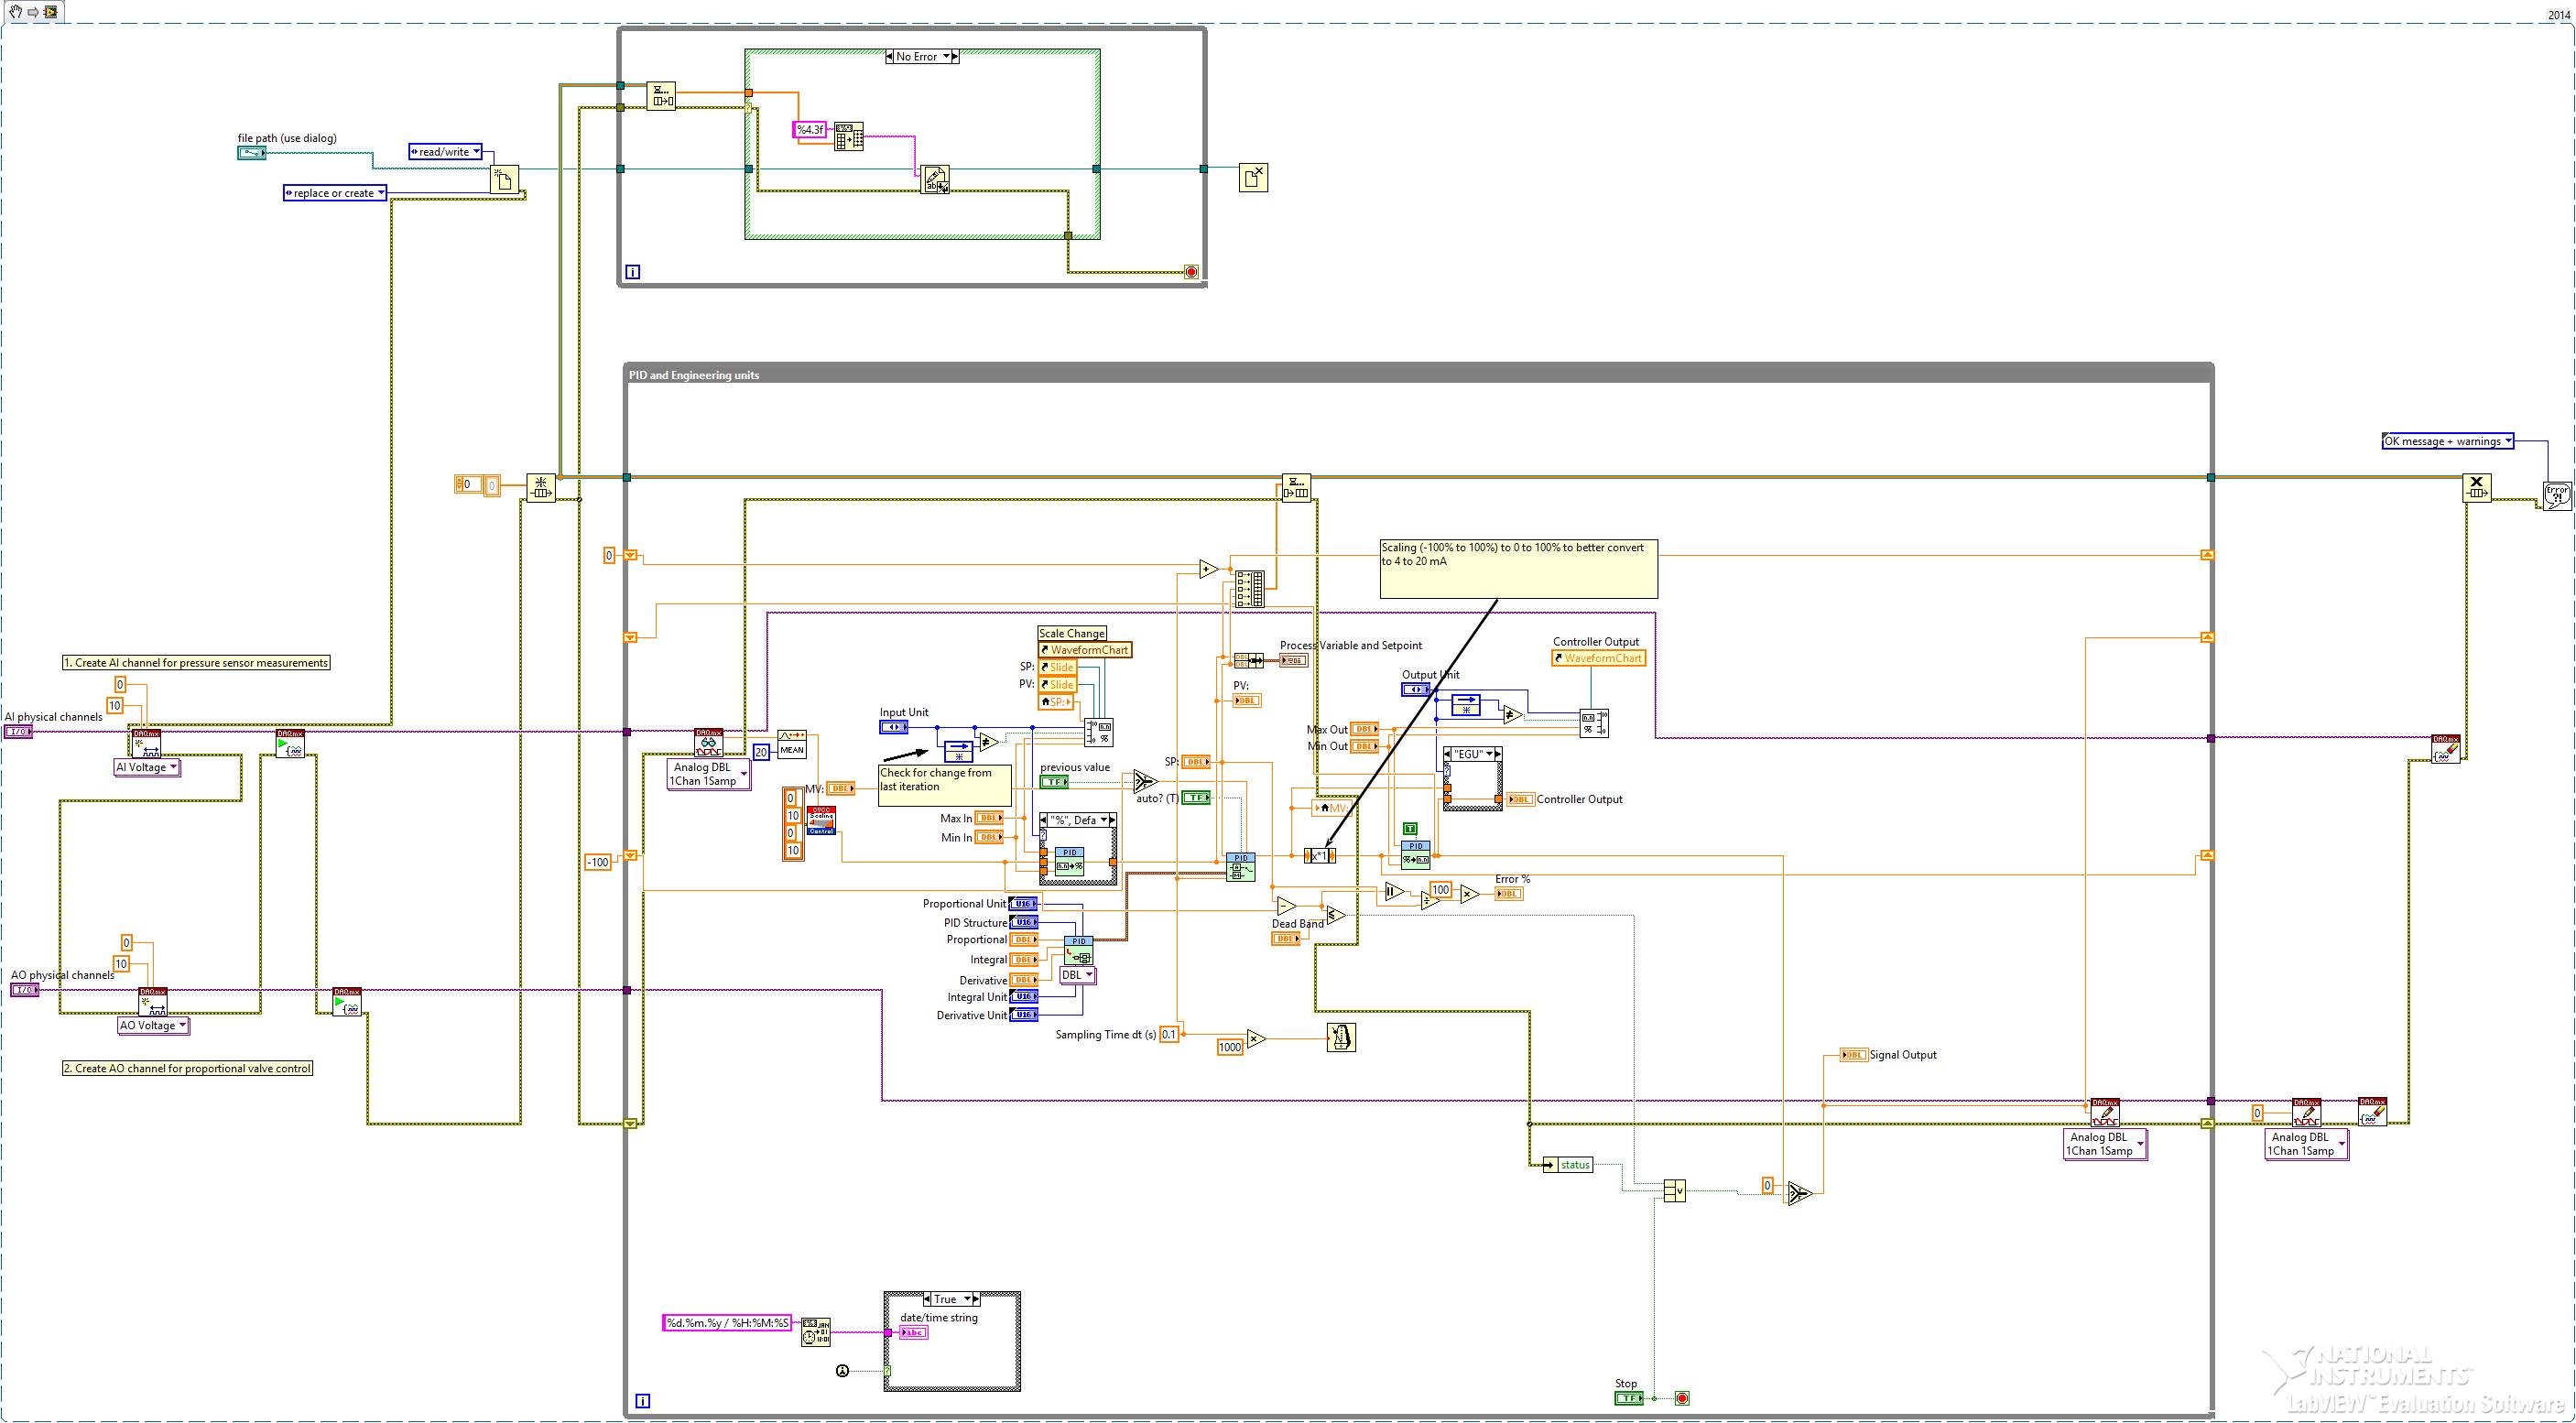Screen dimensions: 2576x1423
Task: Select the Enqueue Element node in the PID loop
Action: point(1296,488)
